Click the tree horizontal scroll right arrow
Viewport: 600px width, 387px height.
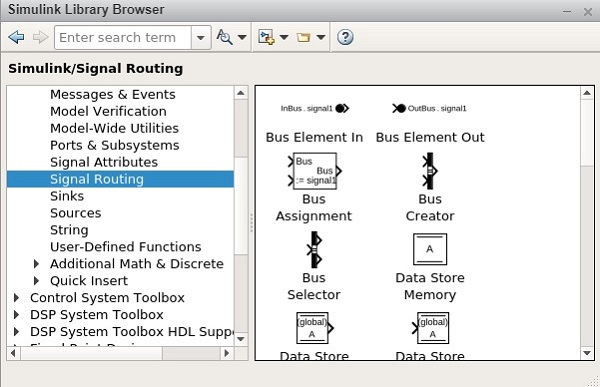227,353
